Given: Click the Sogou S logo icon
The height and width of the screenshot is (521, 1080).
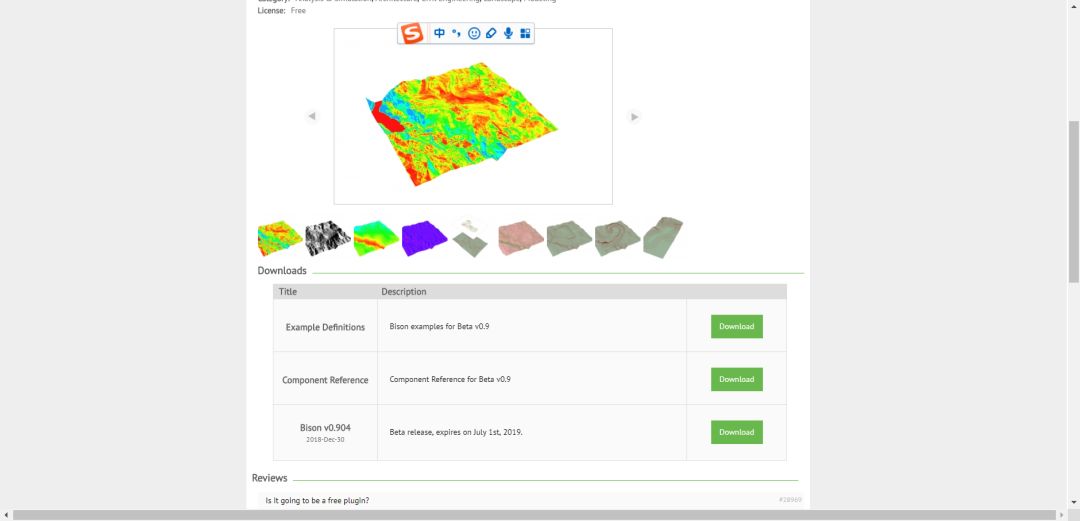Looking at the screenshot, I should 412,33.
